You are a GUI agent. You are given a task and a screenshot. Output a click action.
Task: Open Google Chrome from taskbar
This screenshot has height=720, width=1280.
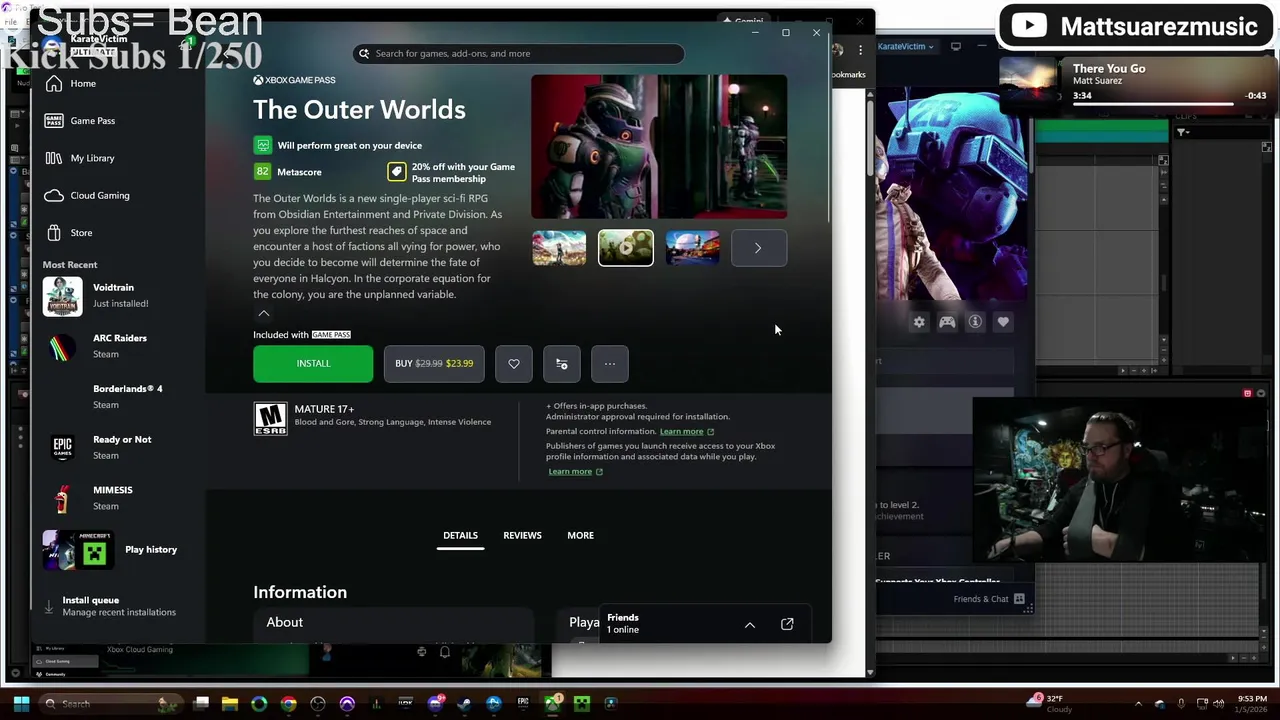pos(288,703)
